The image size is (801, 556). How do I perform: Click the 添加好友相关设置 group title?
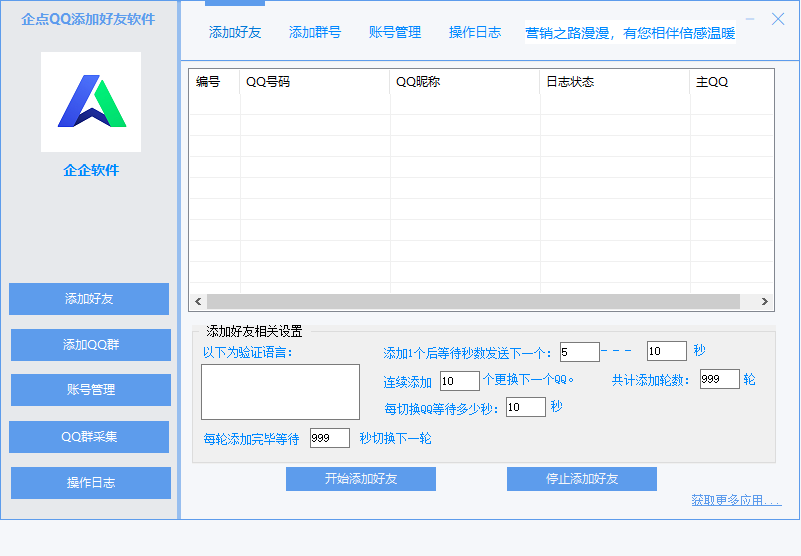pyautogui.click(x=254, y=332)
